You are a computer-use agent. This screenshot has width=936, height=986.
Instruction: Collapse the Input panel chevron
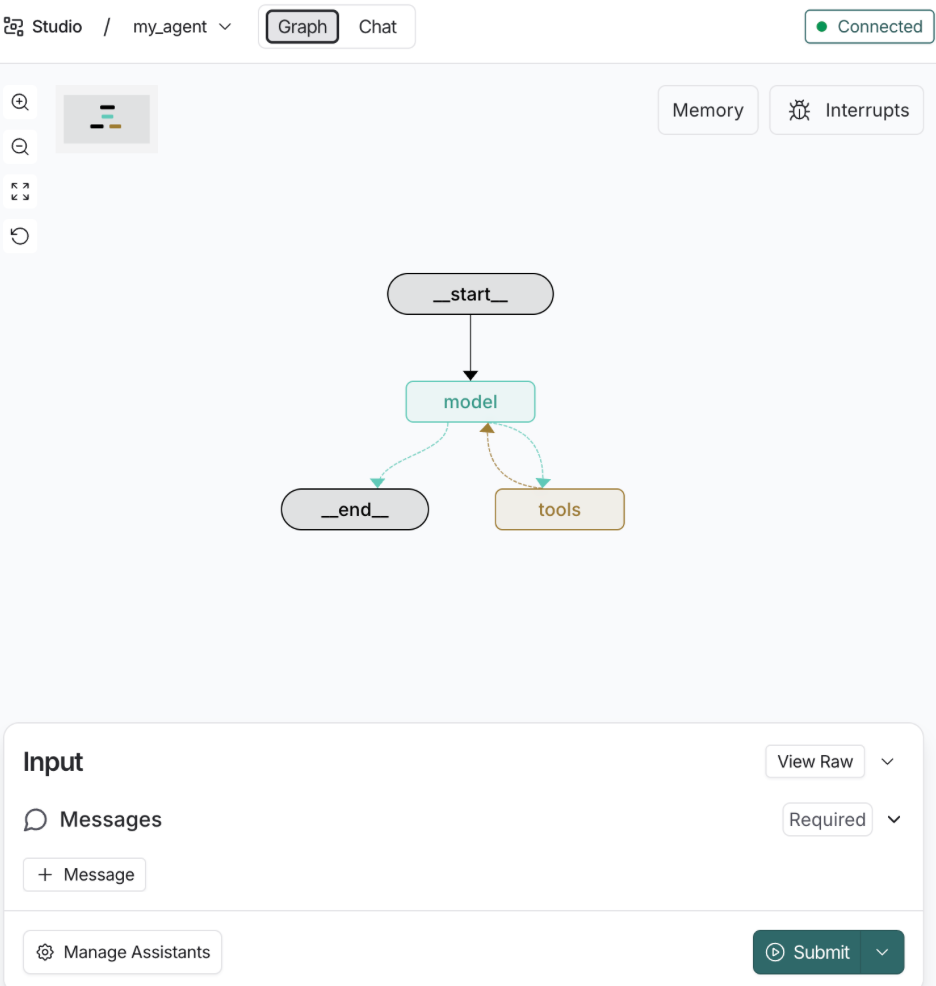pyautogui.click(x=887, y=762)
